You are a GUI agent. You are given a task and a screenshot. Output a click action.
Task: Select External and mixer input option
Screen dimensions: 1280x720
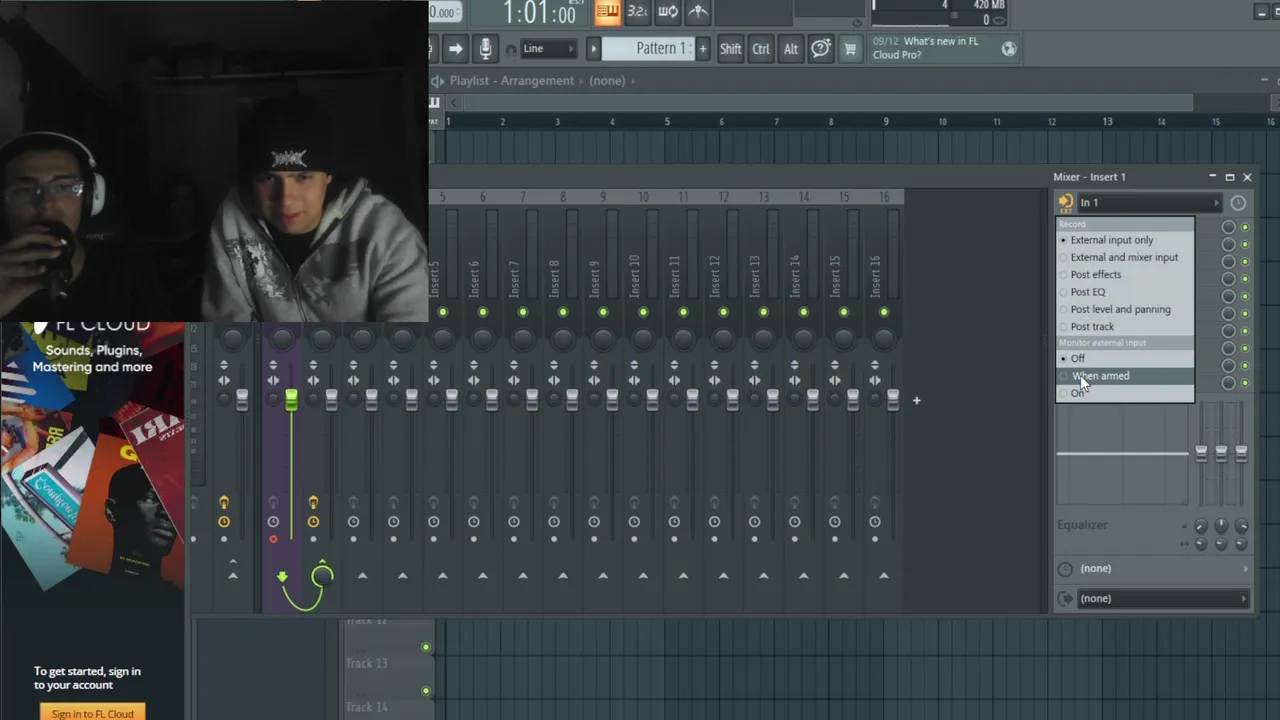point(1124,257)
